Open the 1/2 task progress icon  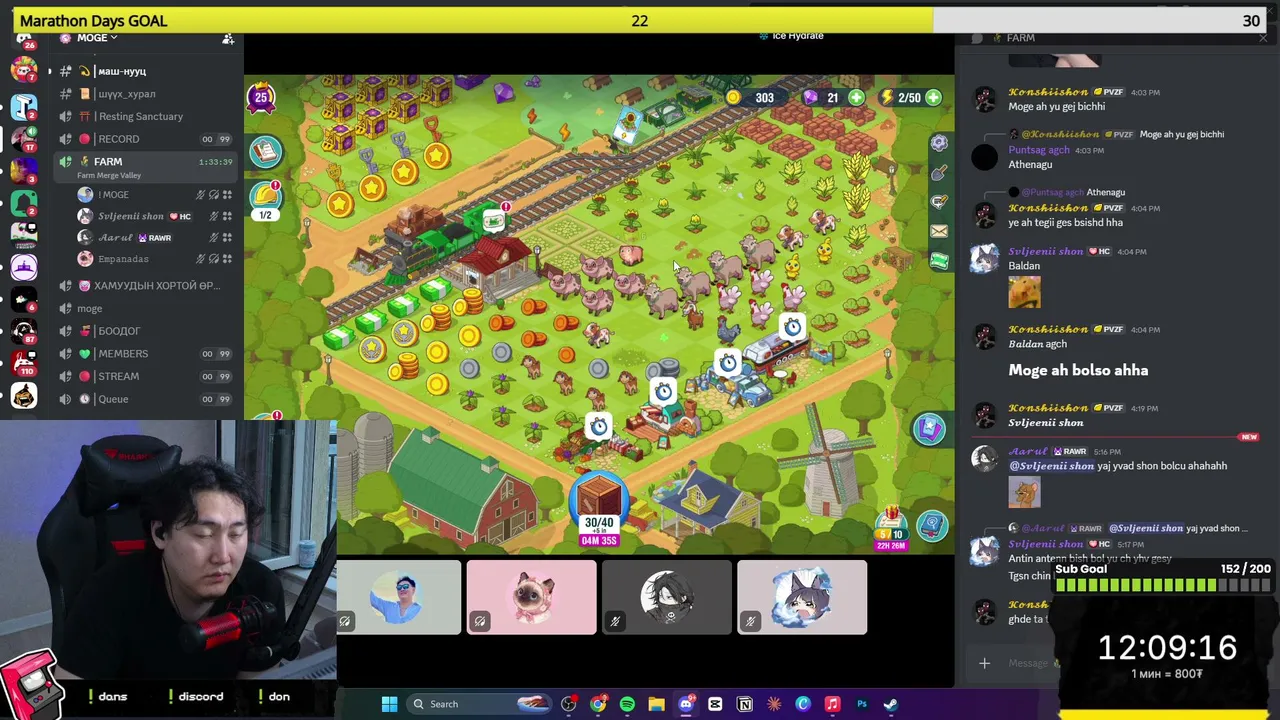click(265, 199)
